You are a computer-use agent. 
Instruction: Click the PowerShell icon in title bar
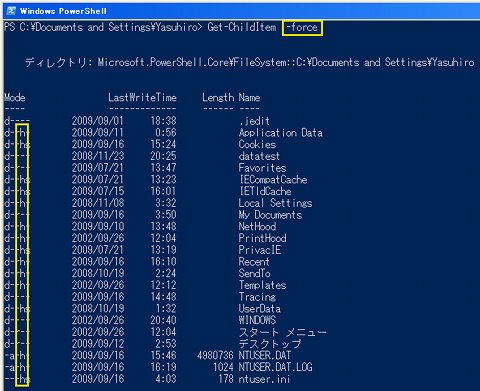tap(11, 11)
